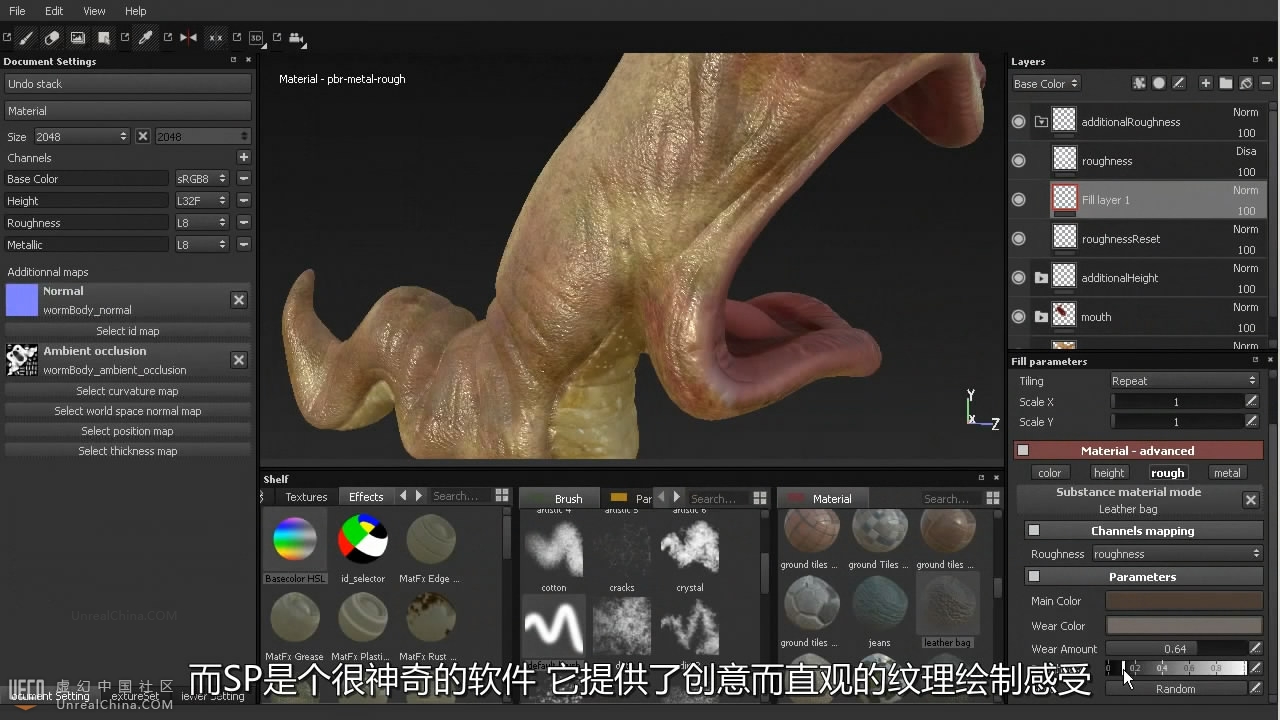Screen dimensions: 1280x720
Task: Open the Edit menu
Action: (x=54, y=11)
